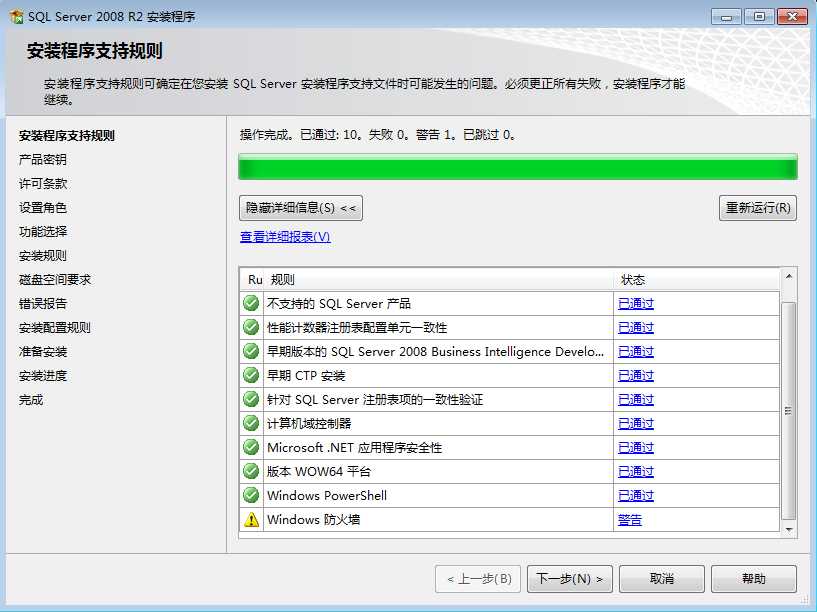Click the check icon for 版本 WOW64 平台
This screenshot has height=612, width=817.
(251, 471)
